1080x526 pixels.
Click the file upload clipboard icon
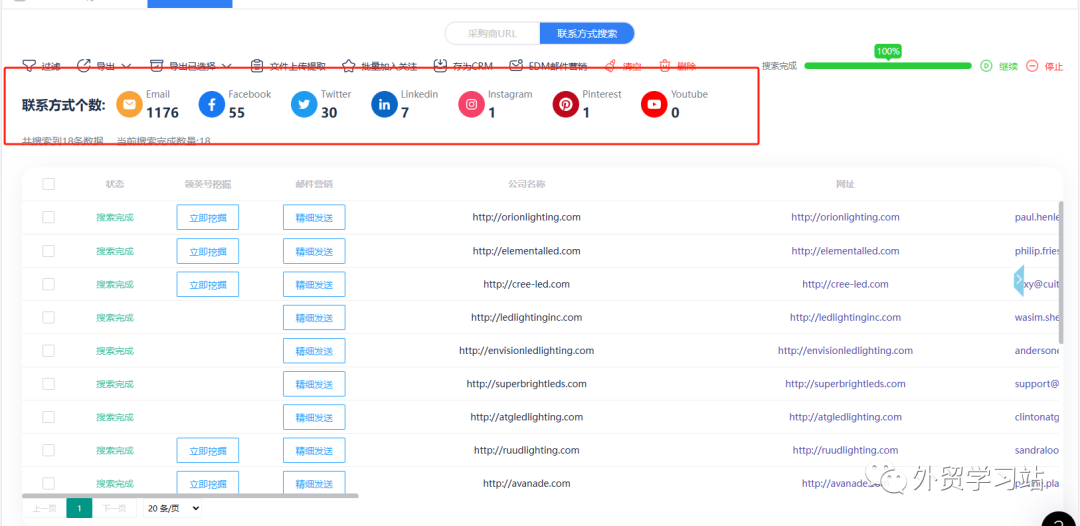click(x=257, y=66)
